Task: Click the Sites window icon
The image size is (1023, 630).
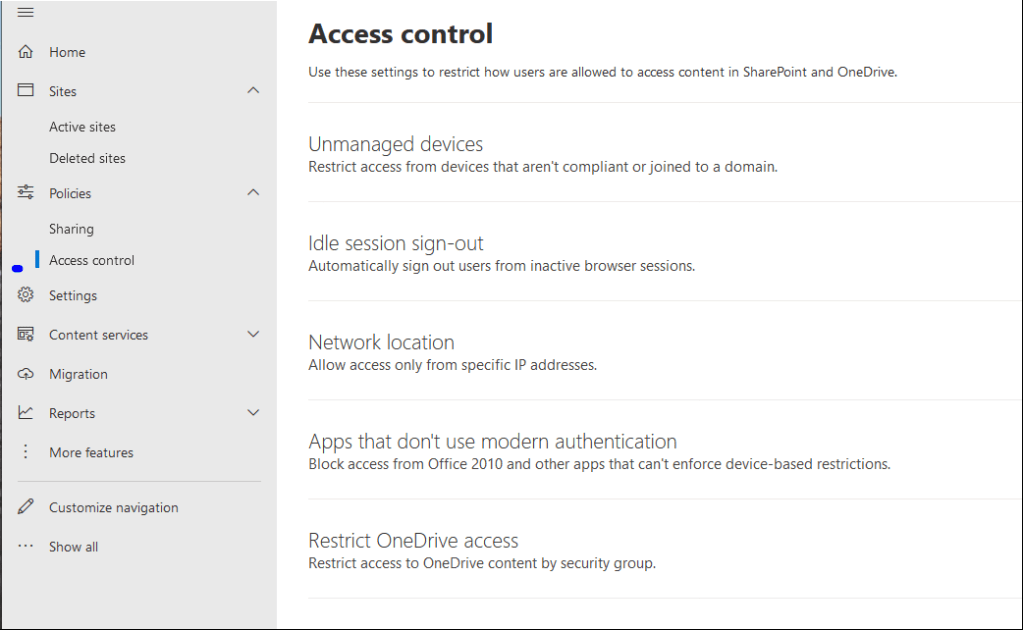Action: 26,91
